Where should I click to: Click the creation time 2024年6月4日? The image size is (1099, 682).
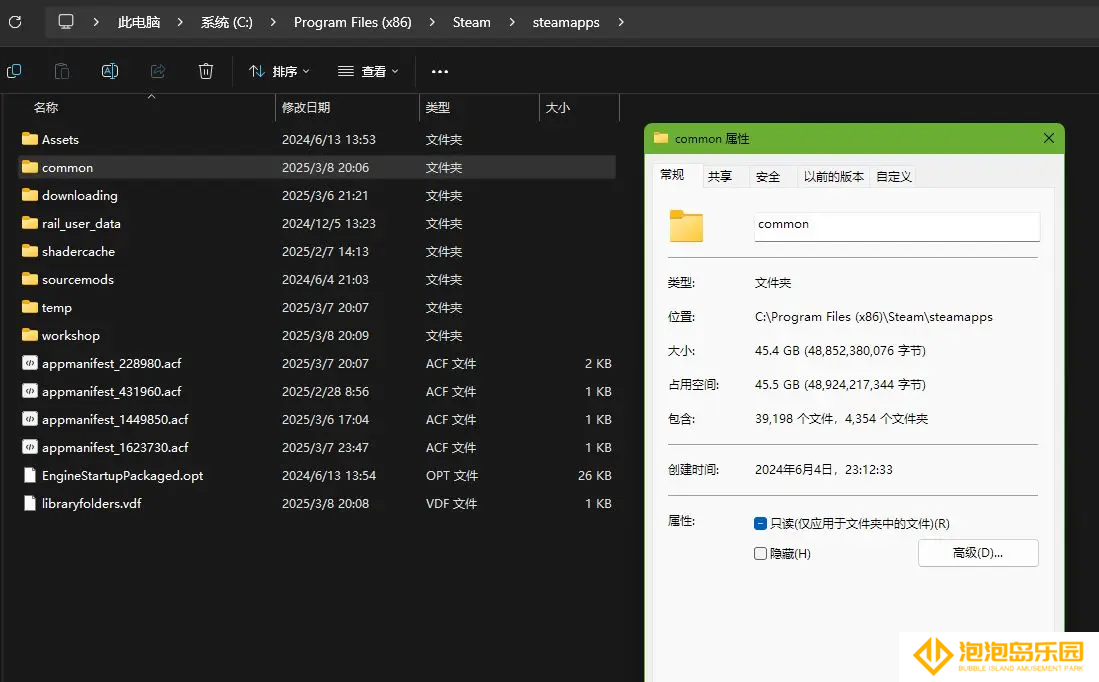click(x=824, y=470)
